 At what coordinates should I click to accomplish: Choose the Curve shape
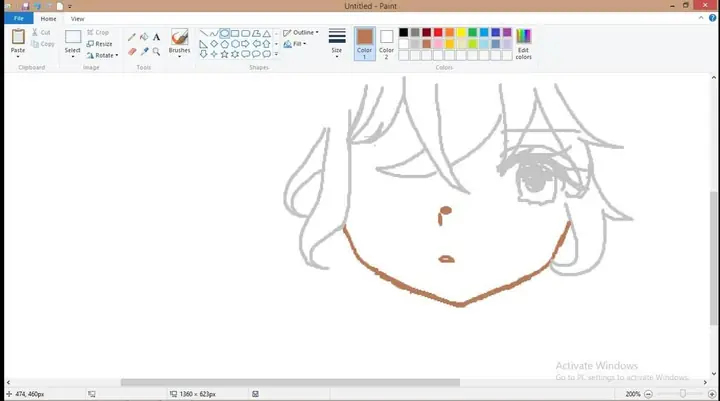(x=214, y=34)
